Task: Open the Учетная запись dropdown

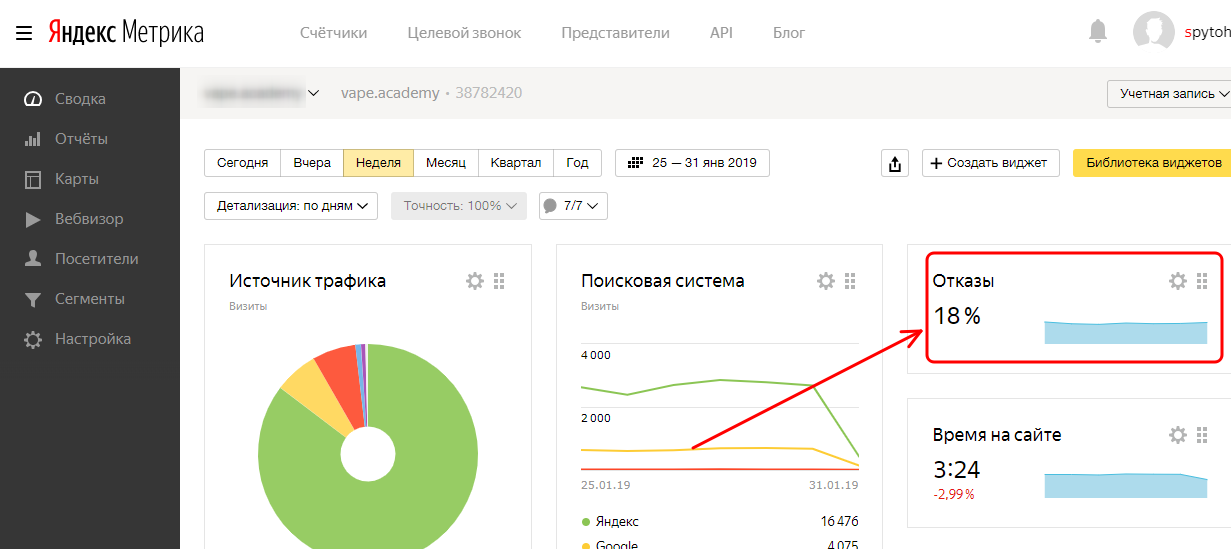Action: coord(1168,93)
